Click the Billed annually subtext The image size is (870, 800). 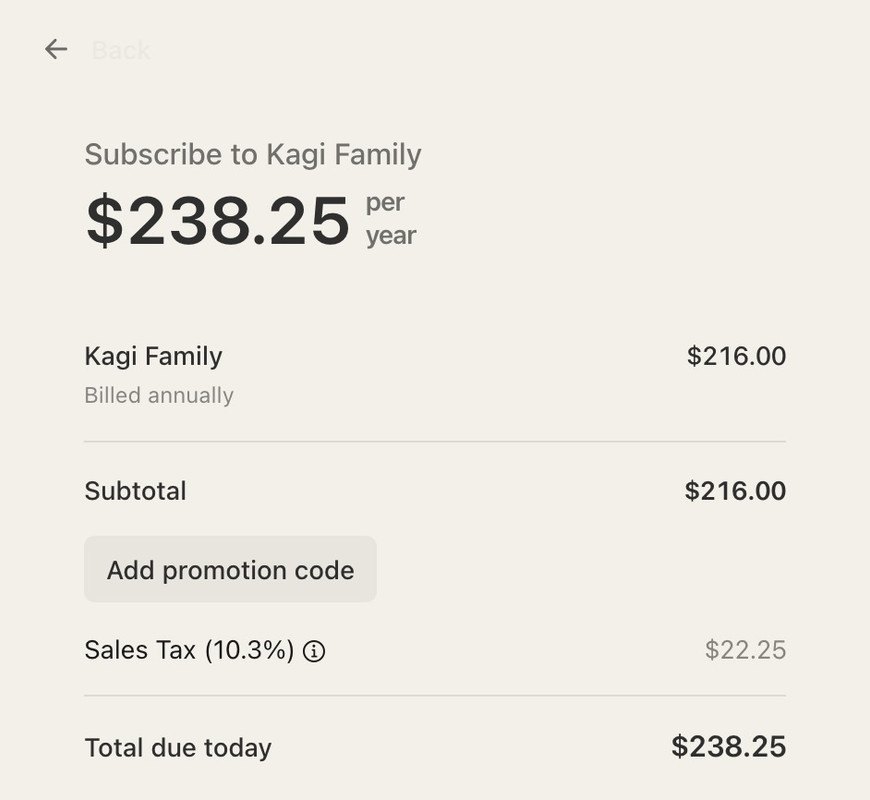159,396
